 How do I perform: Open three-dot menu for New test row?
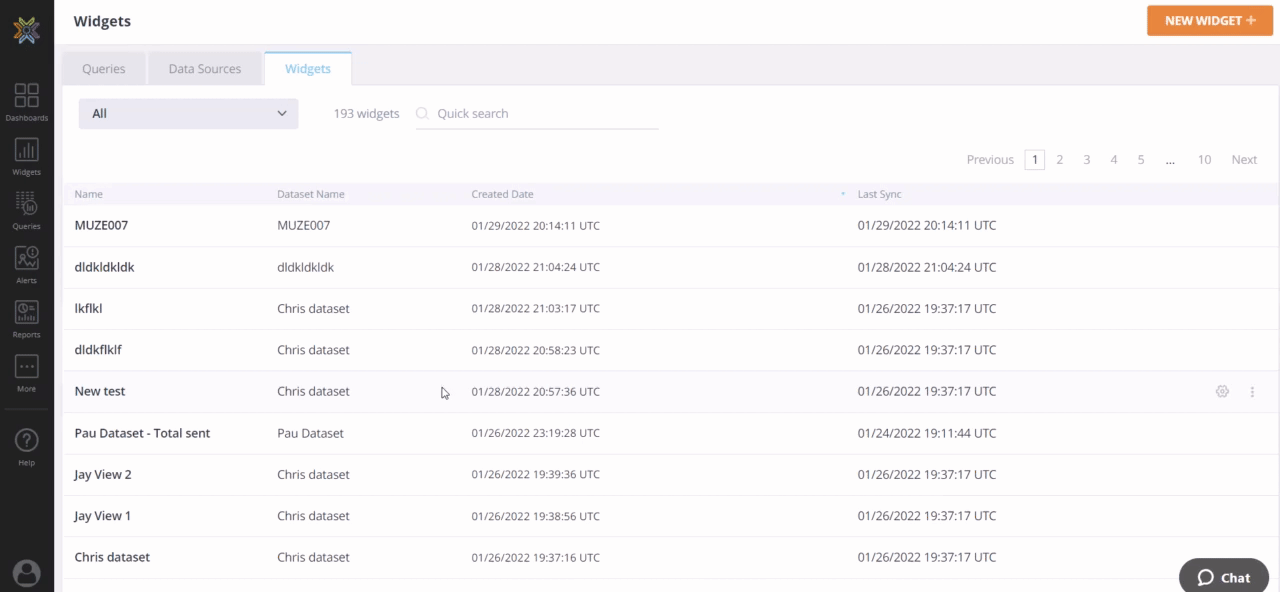pos(1252,392)
